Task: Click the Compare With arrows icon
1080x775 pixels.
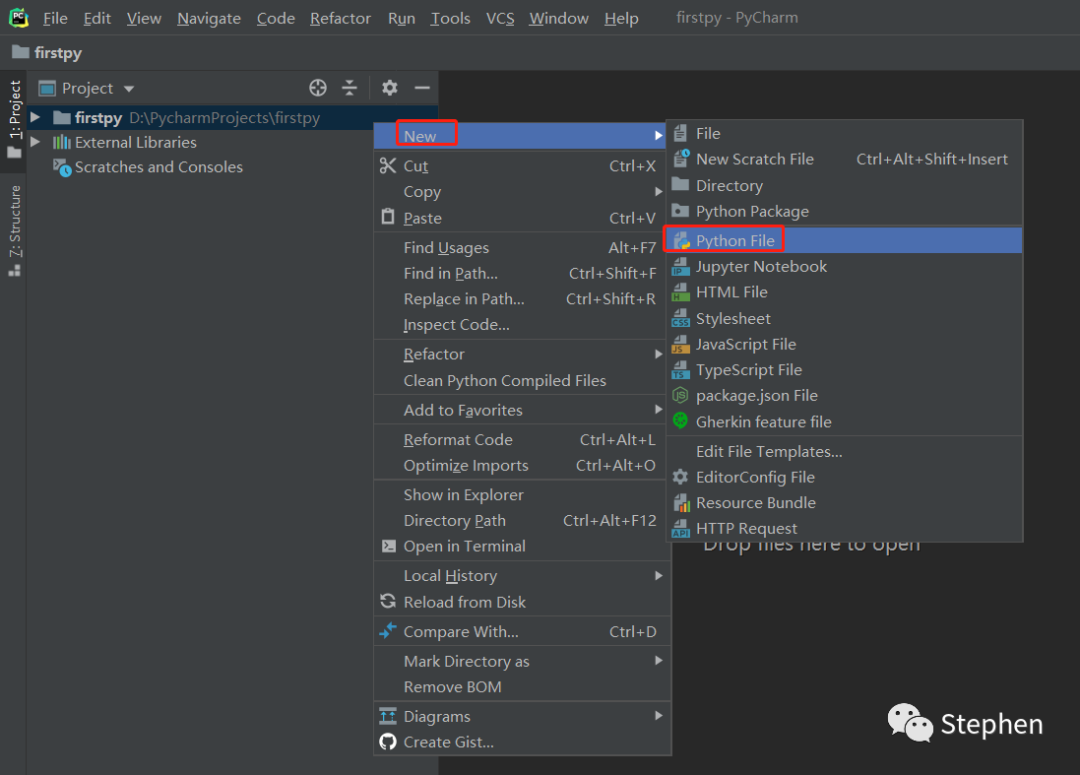Action: point(388,630)
